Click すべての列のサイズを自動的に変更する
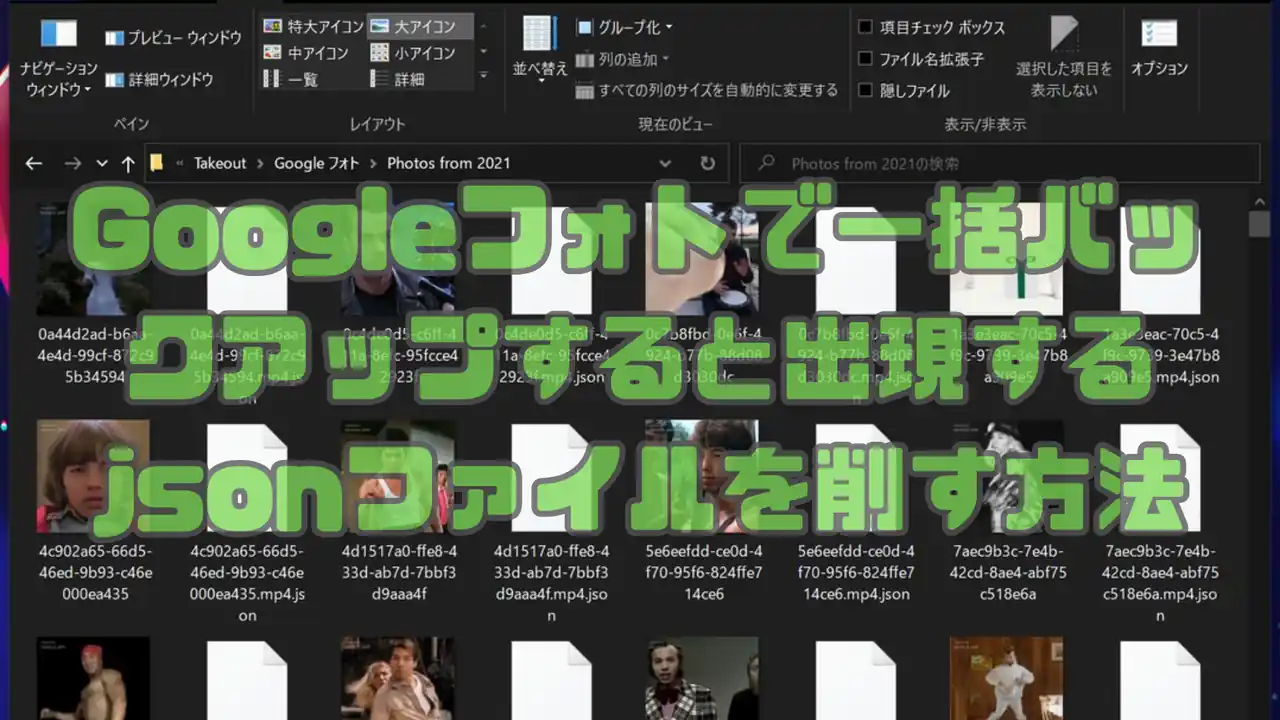The image size is (1280, 720). click(x=707, y=90)
